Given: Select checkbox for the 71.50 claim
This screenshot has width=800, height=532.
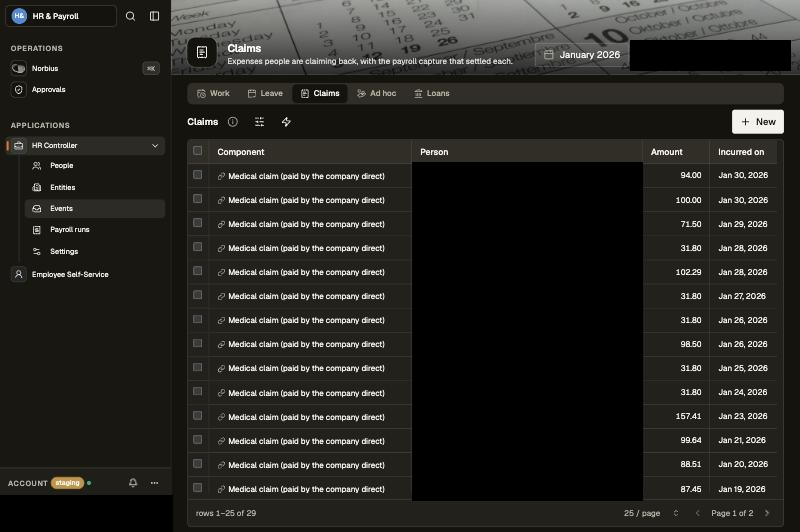Looking at the screenshot, I should click(197, 223).
